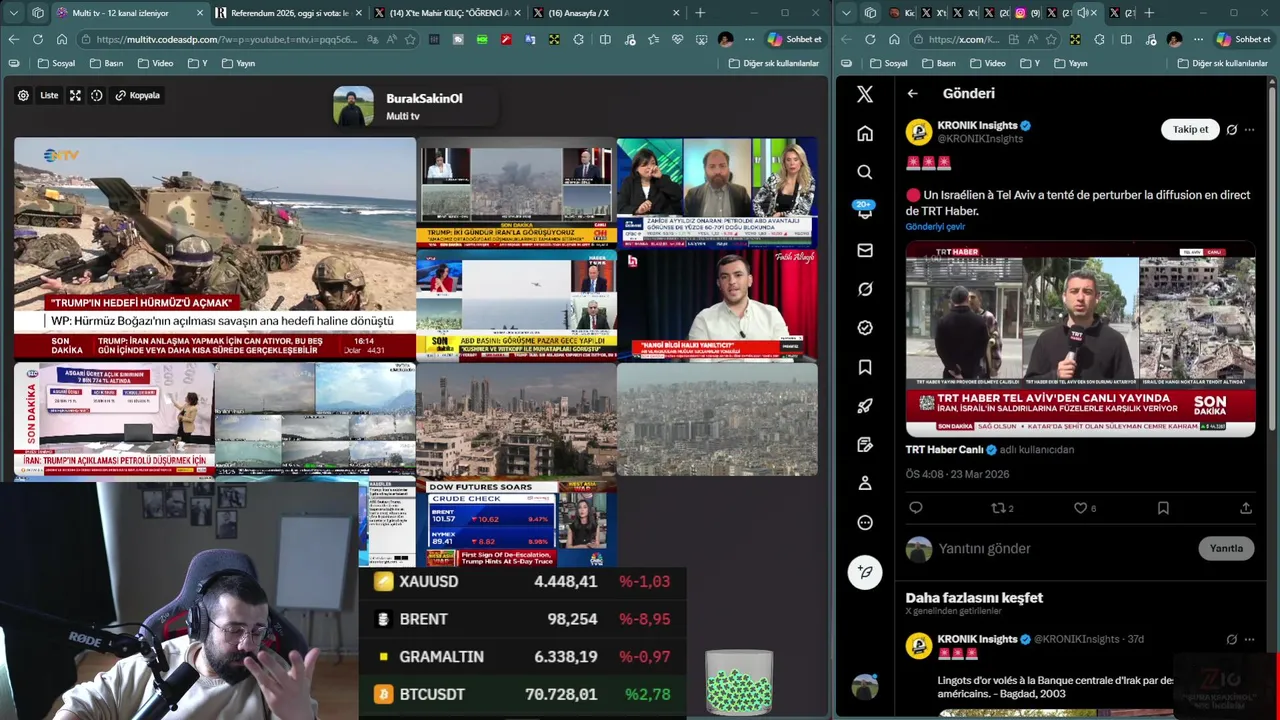Viewport: 1280px width, 720px height.
Task: Click the Liste button in Multi tv
Action: [x=49, y=96]
